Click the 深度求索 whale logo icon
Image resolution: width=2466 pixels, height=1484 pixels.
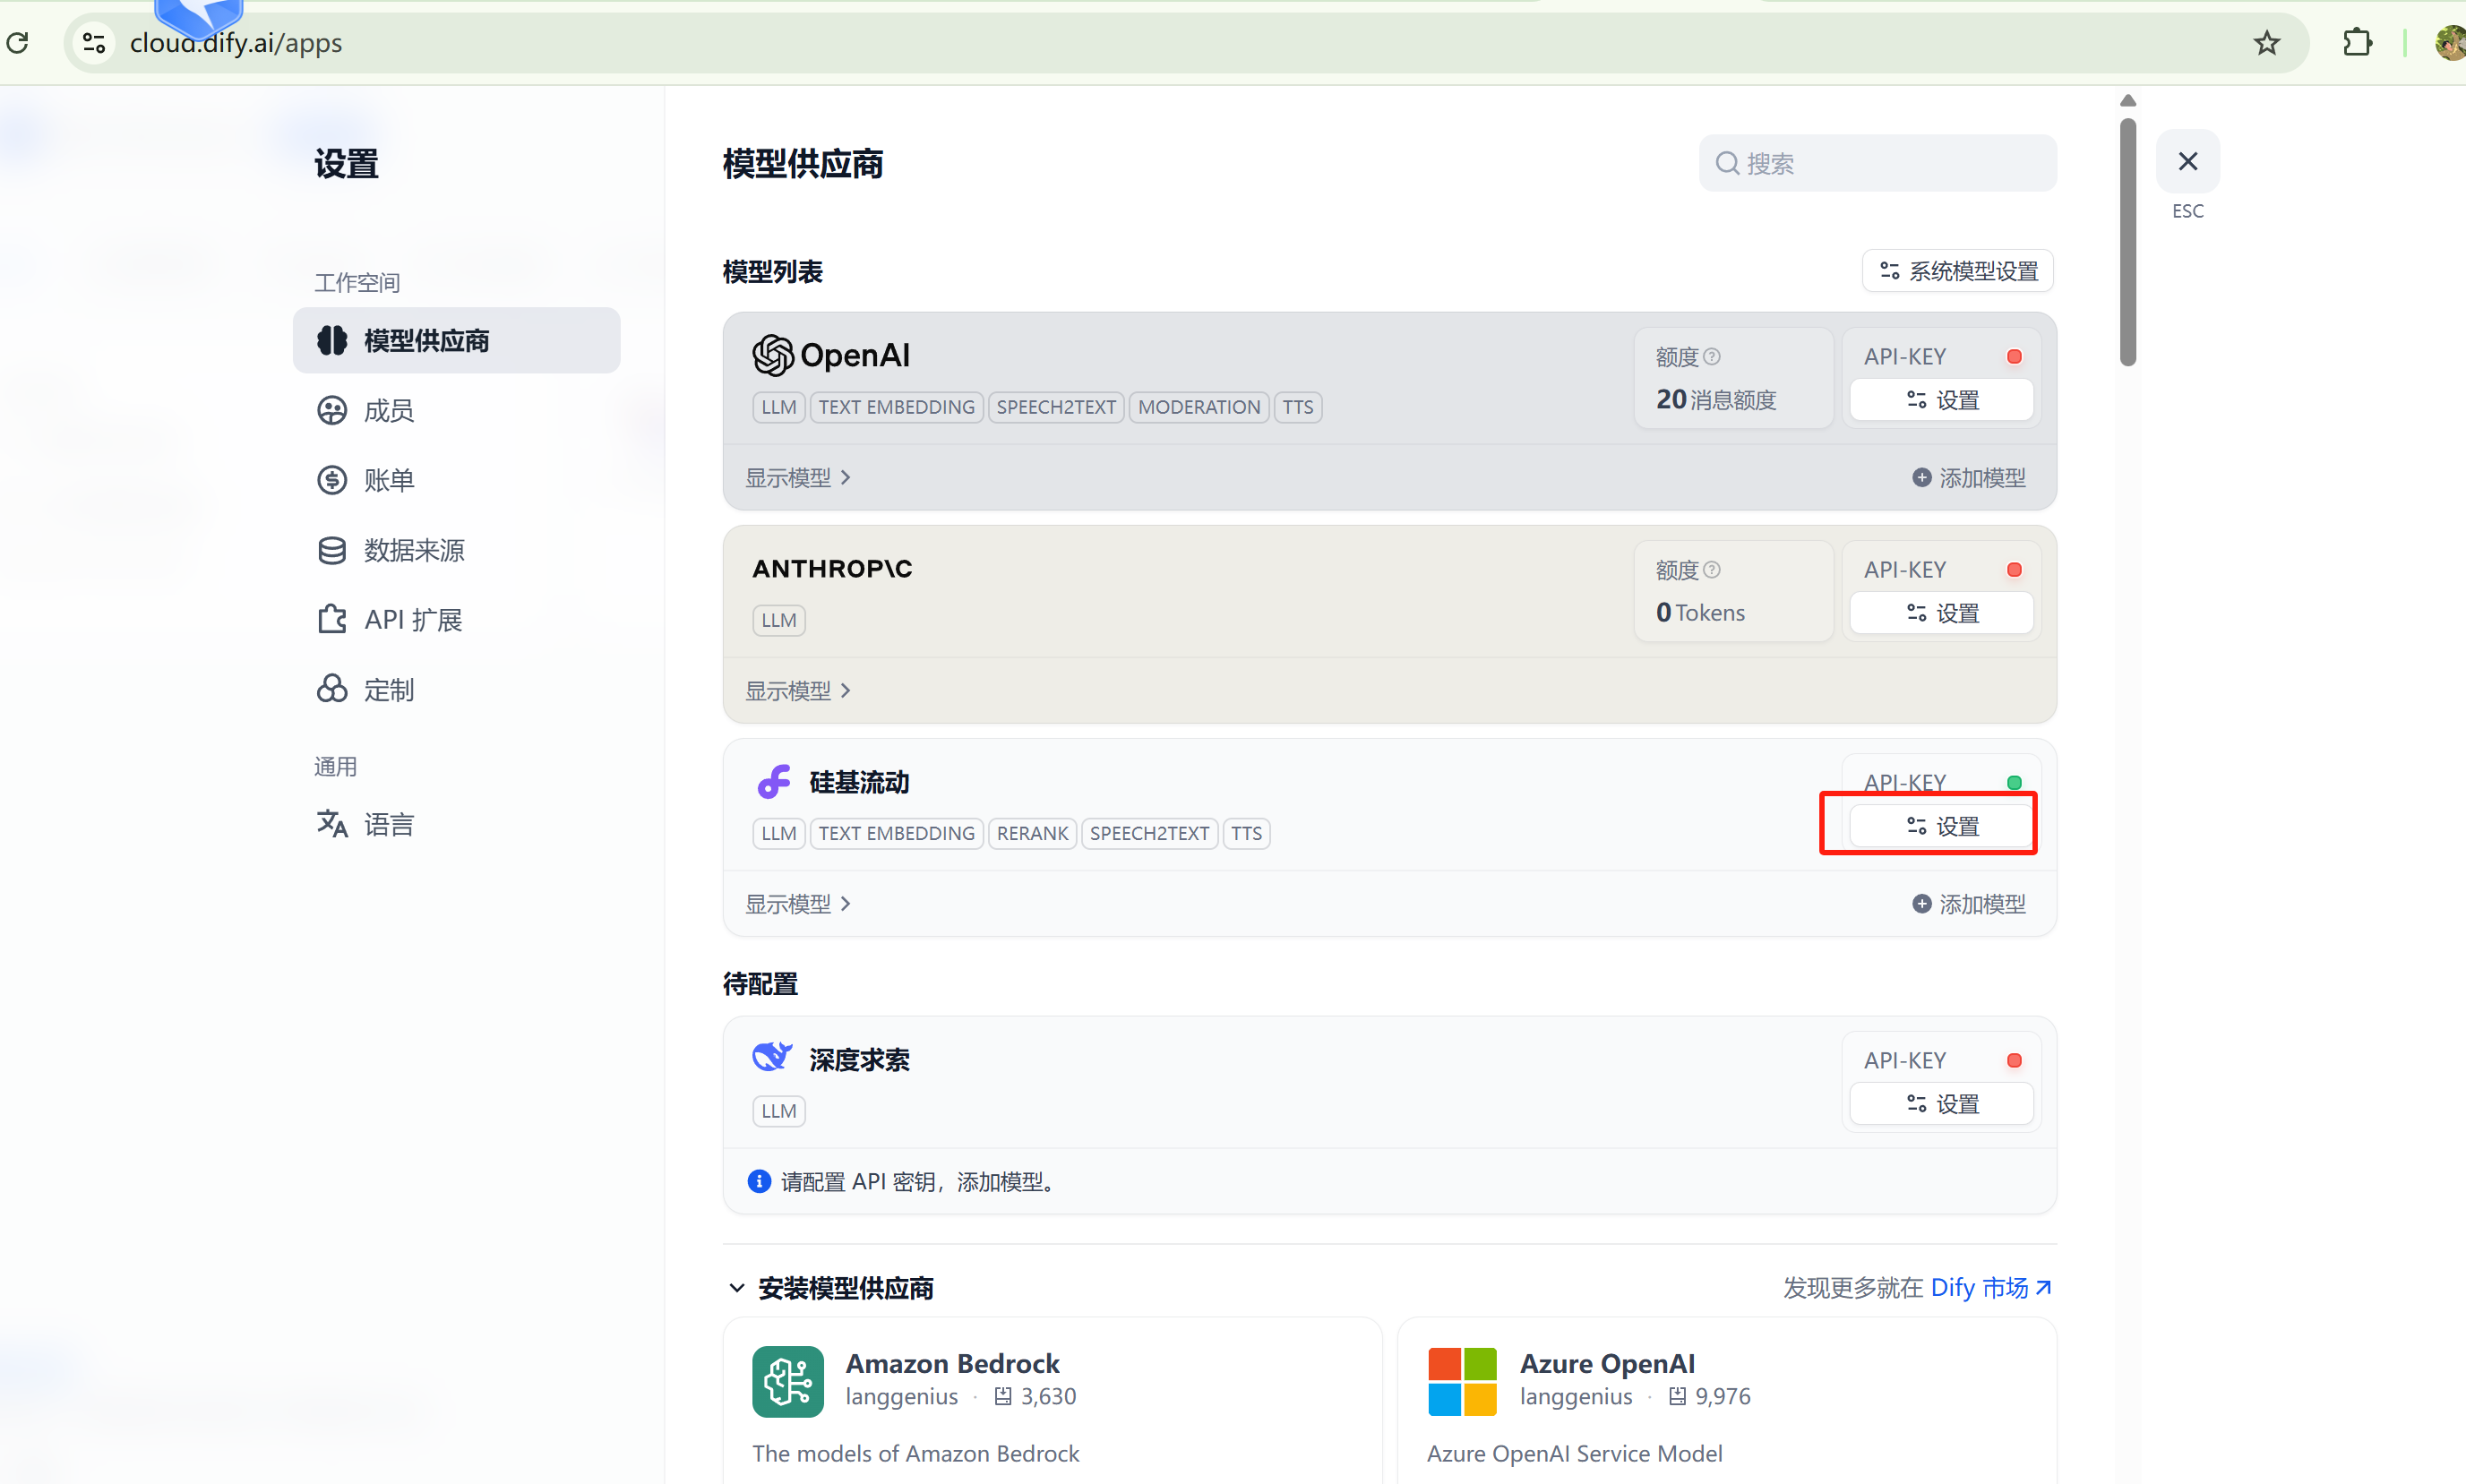772,1057
